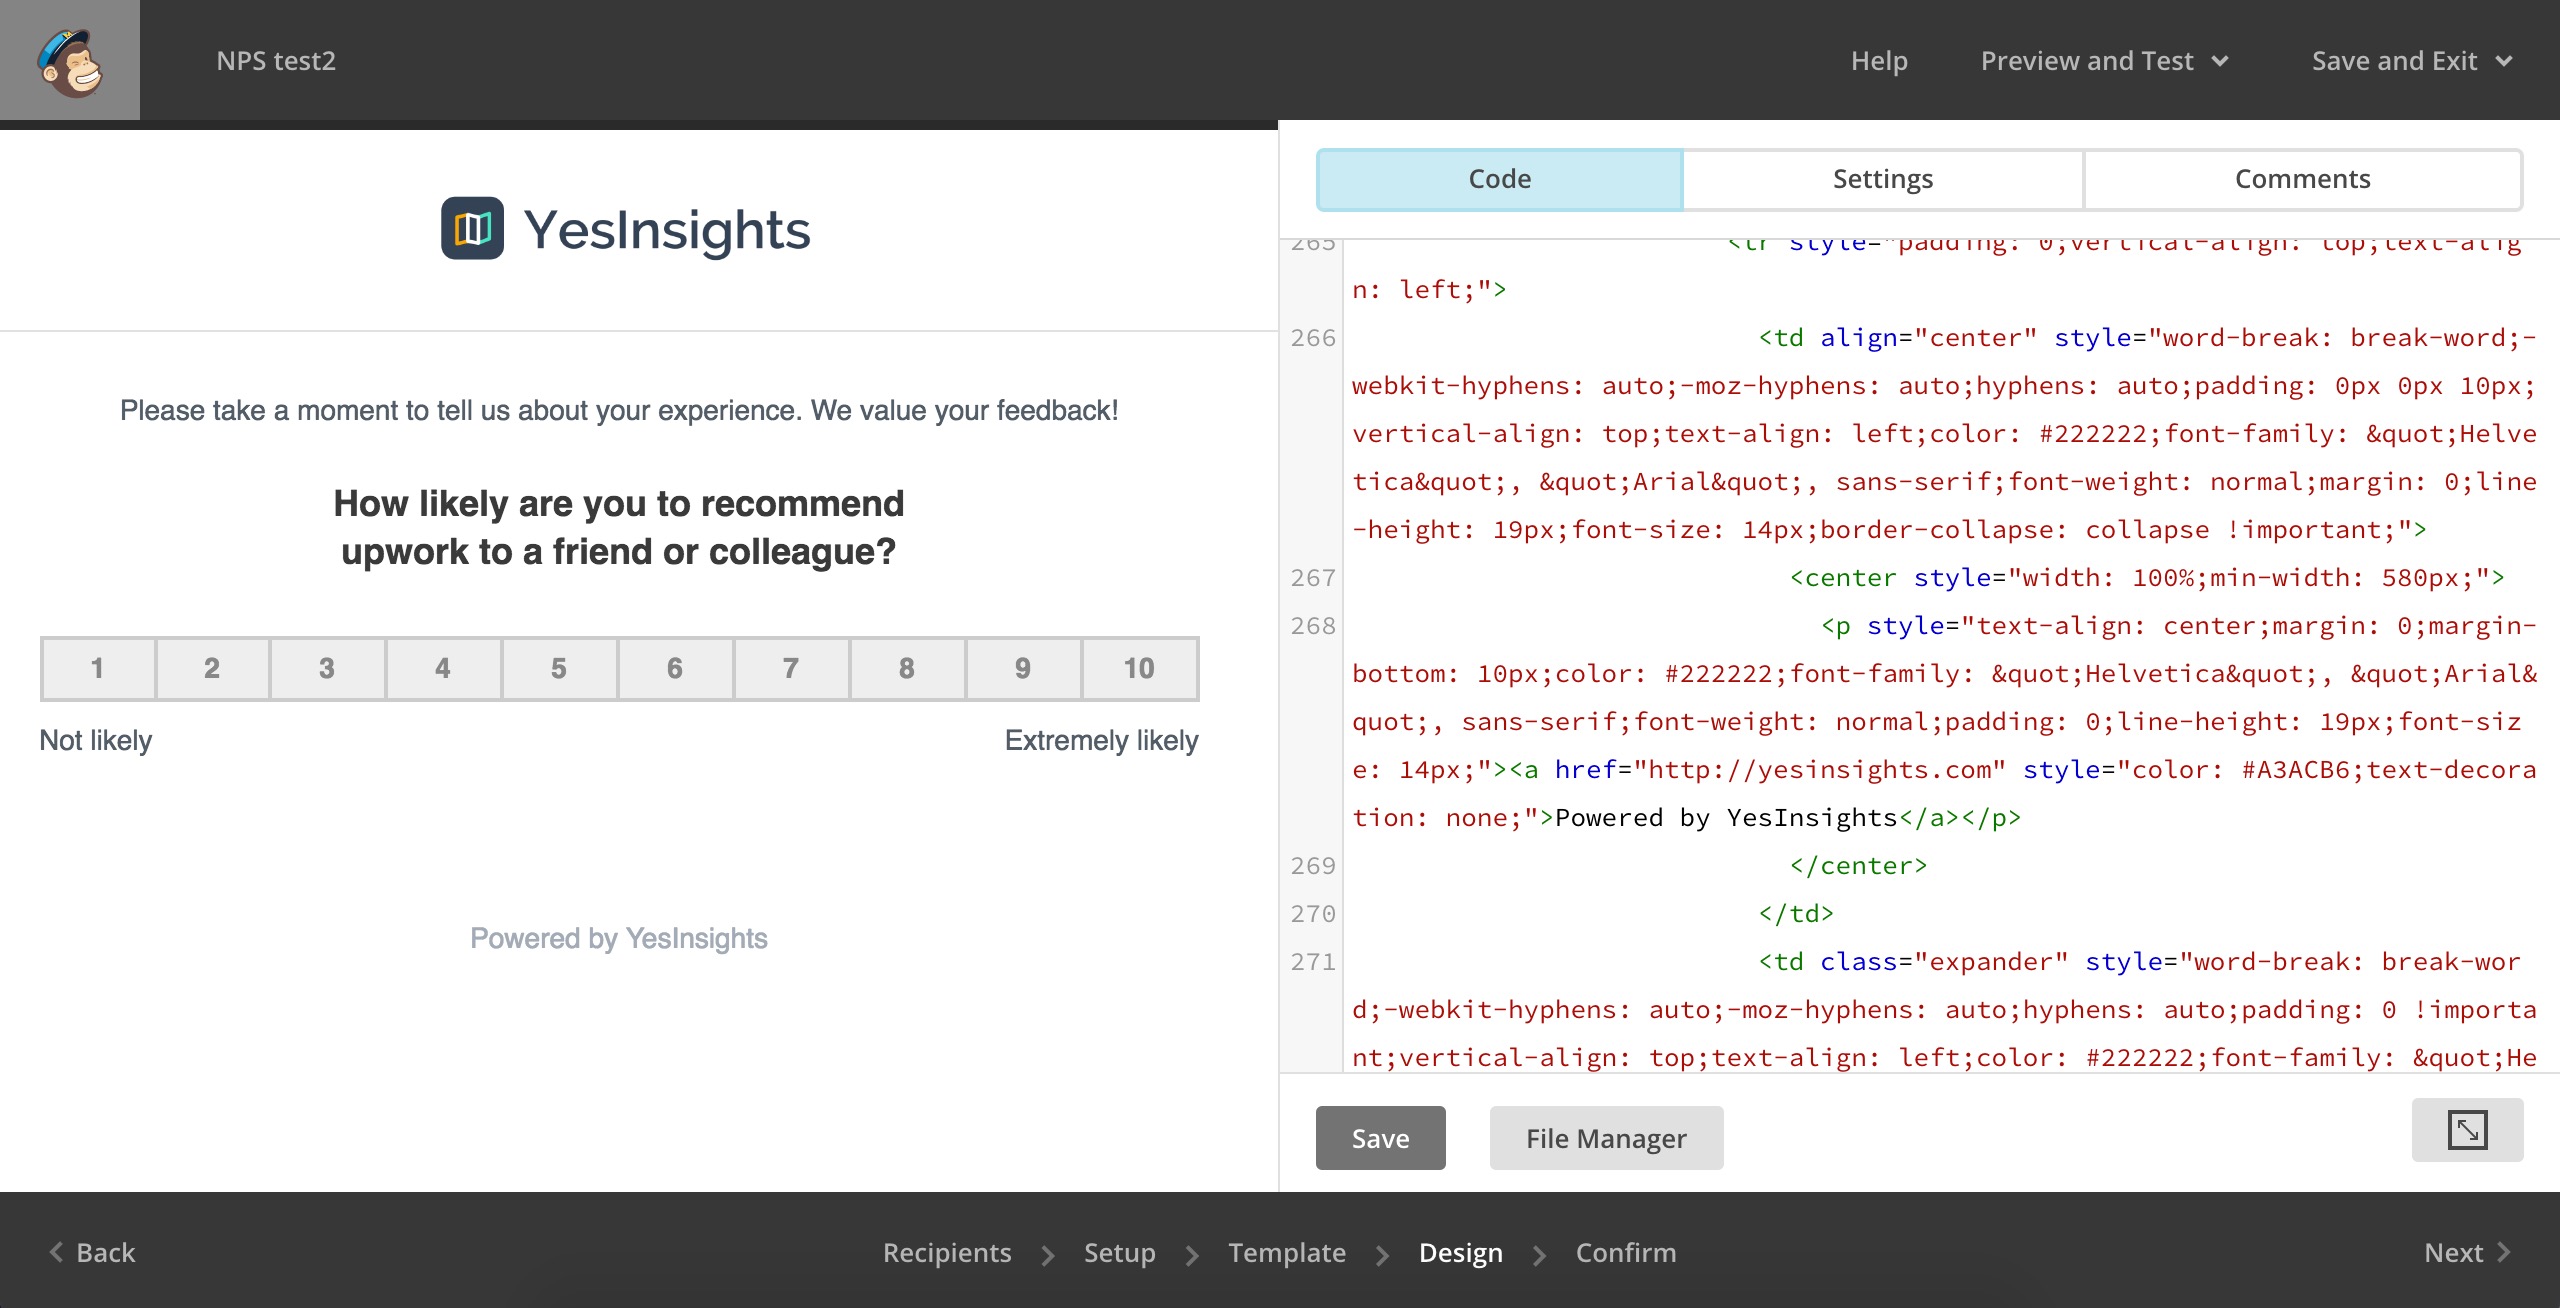Screen dimensions: 2560x1308
Task: Select NPS rating 7
Action: (791, 668)
